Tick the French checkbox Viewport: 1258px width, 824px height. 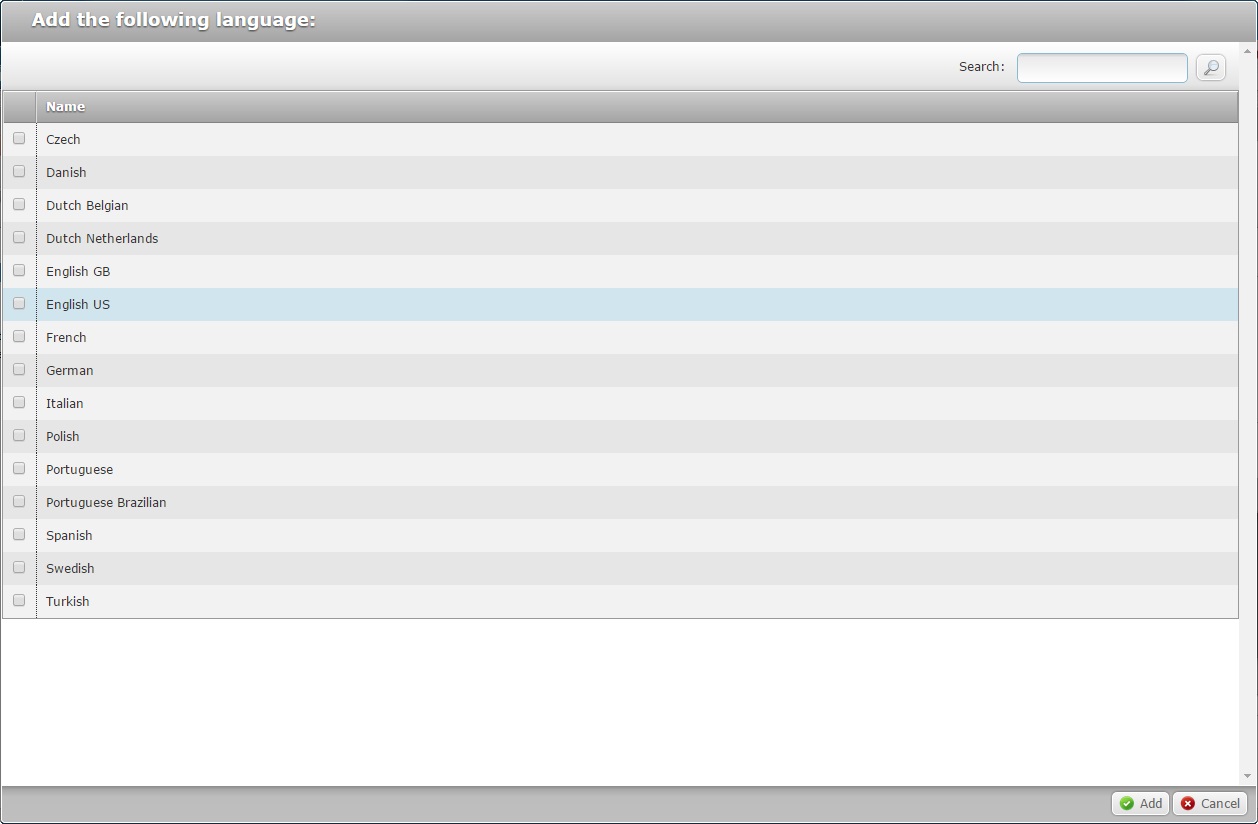tap(19, 337)
